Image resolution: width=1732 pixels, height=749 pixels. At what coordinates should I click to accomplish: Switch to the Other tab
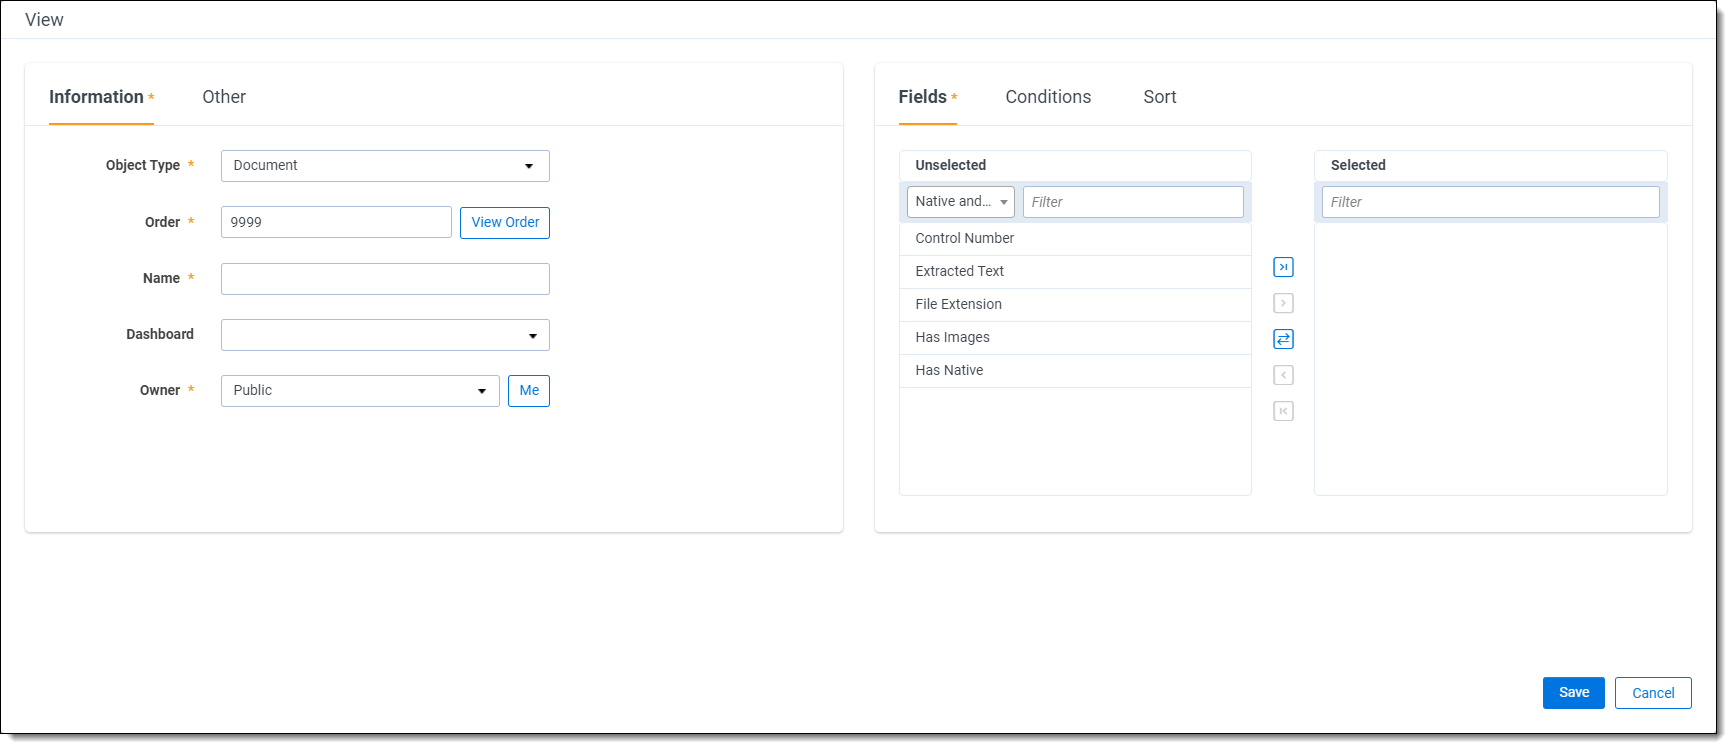coord(224,97)
